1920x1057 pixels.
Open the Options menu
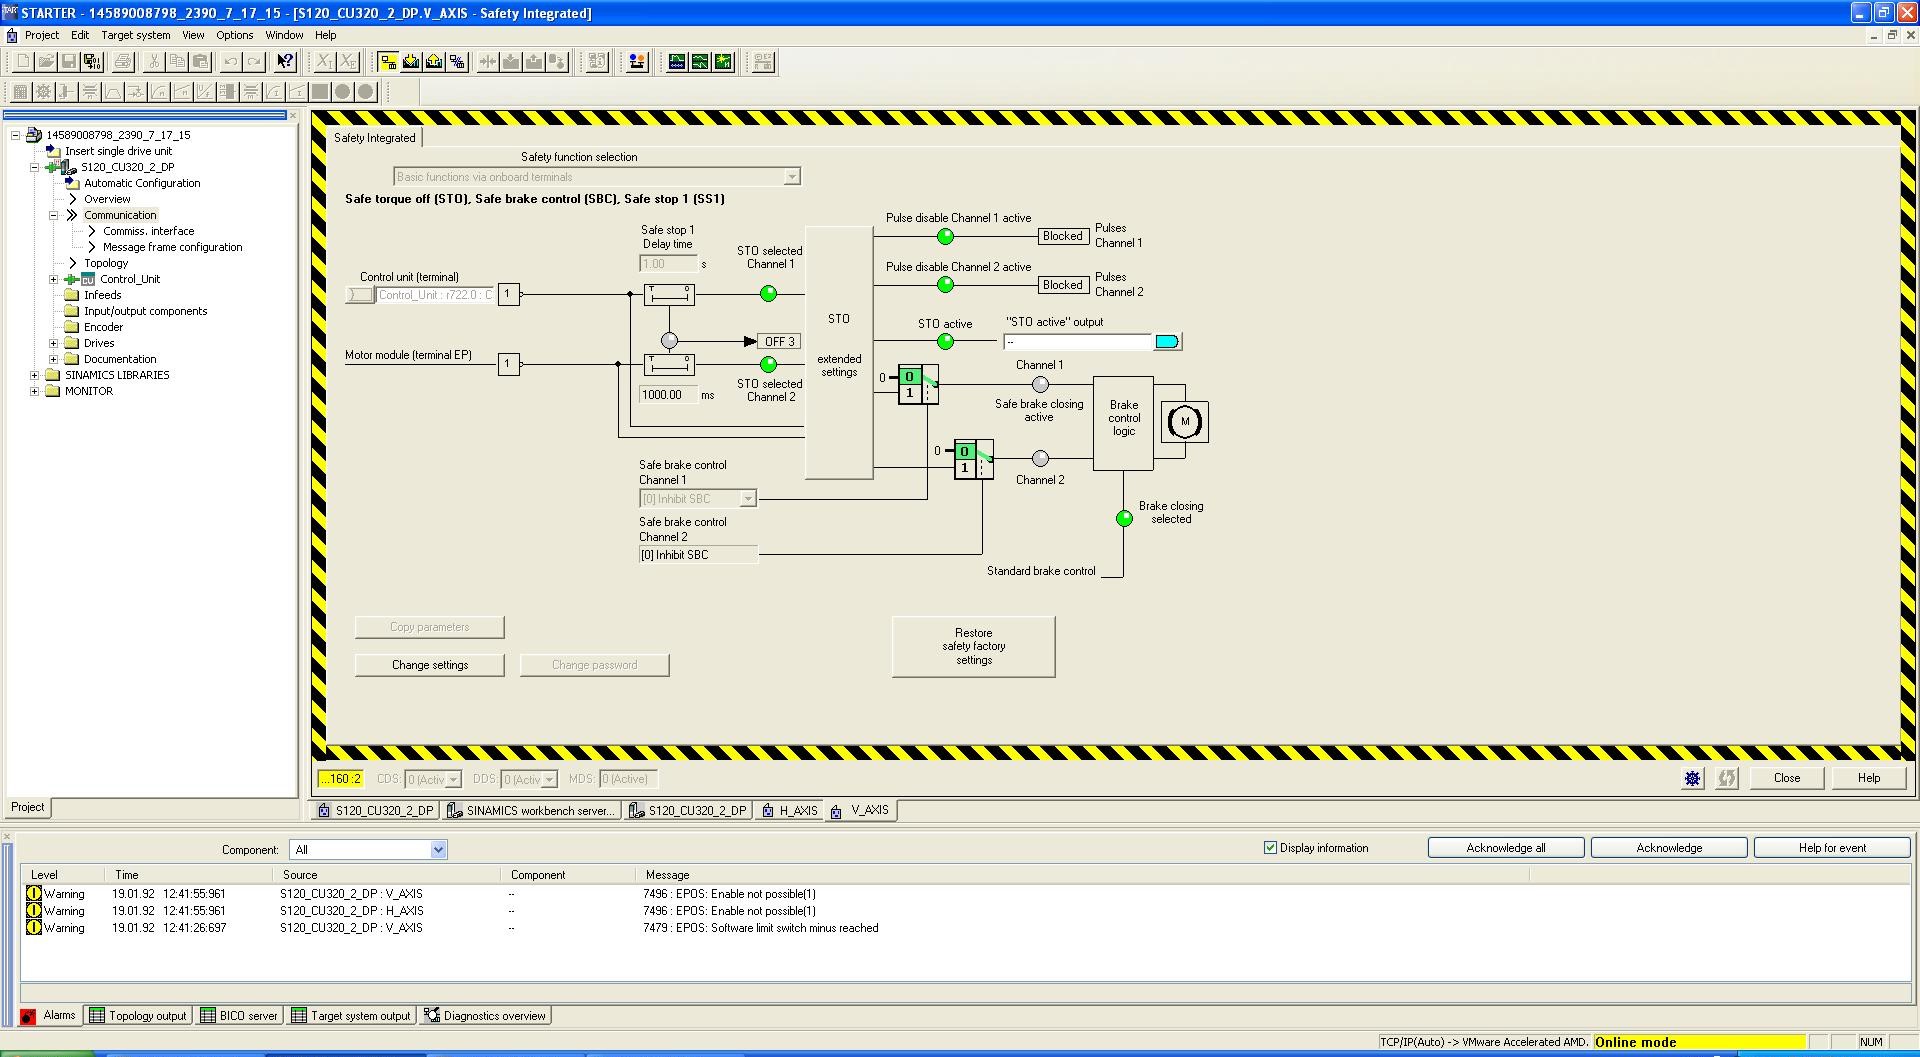pos(235,35)
